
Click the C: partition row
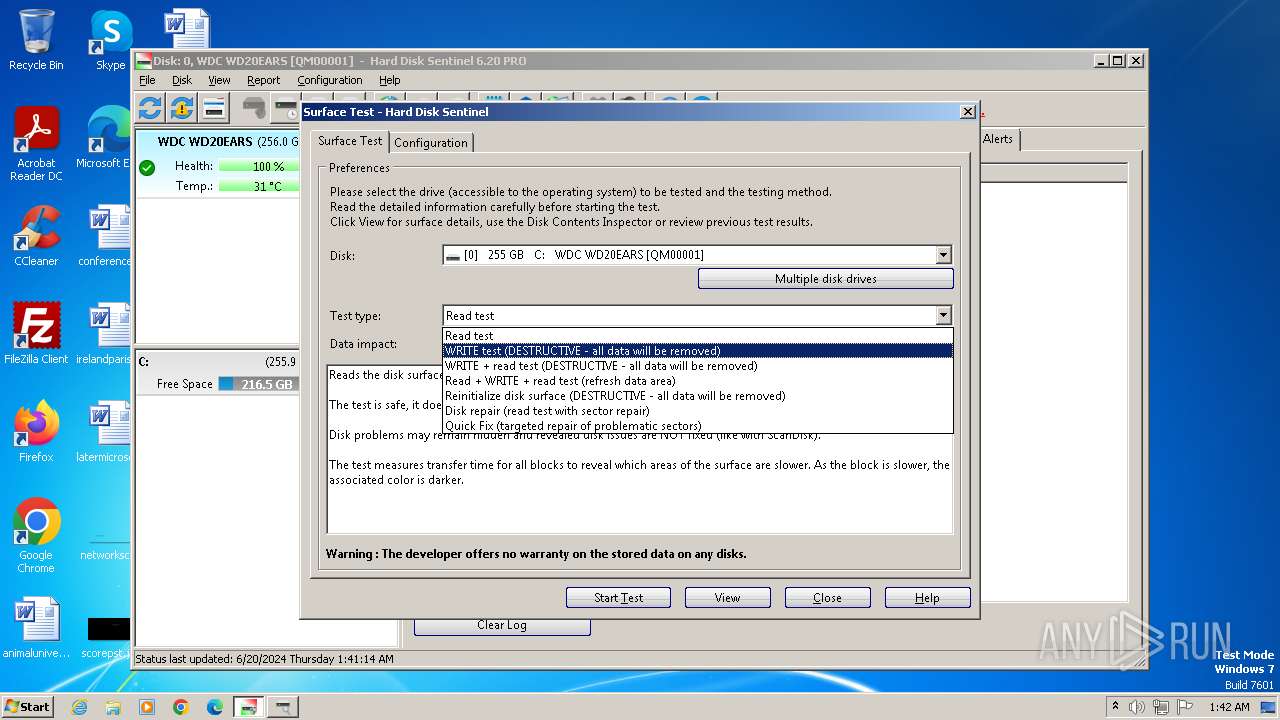click(x=218, y=362)
